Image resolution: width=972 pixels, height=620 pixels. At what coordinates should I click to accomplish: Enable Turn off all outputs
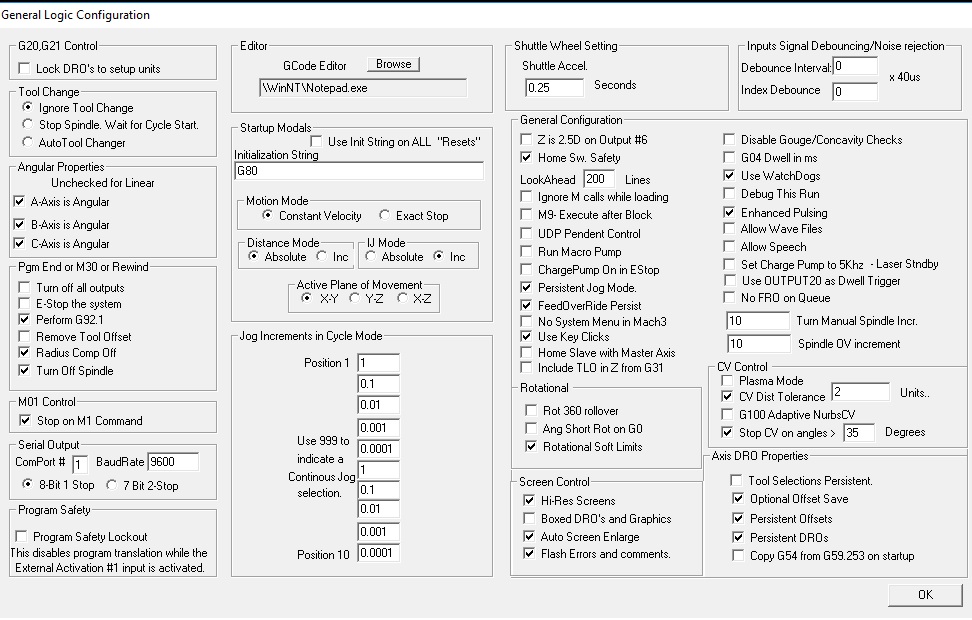click(x=24, y=287)
